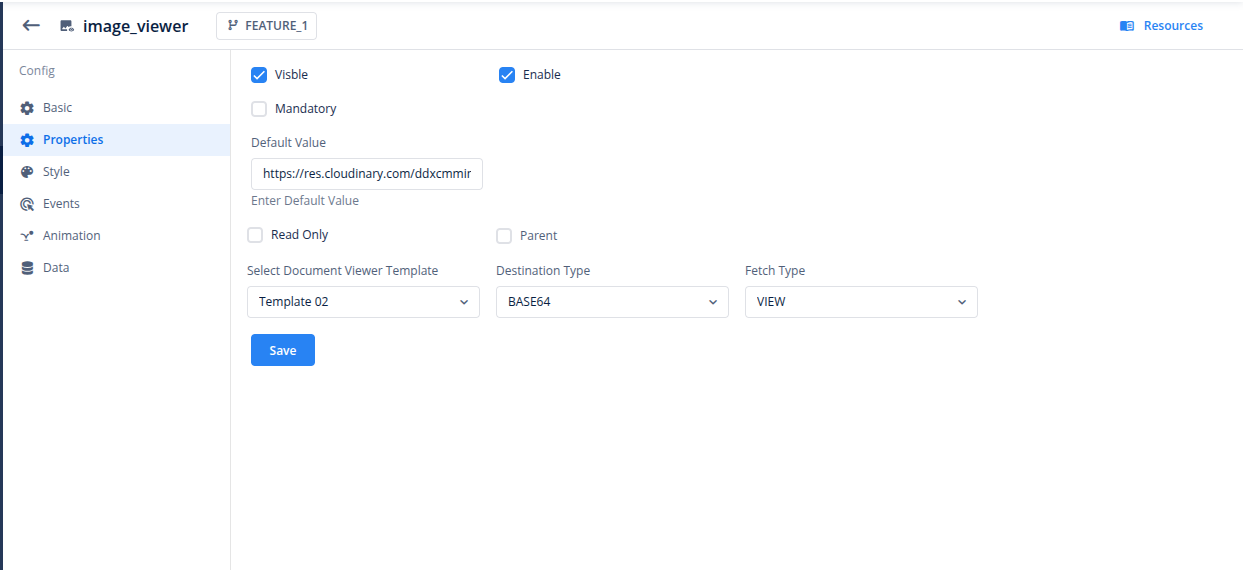Toggle the Enable checkbox

click(x=507, y=75)
